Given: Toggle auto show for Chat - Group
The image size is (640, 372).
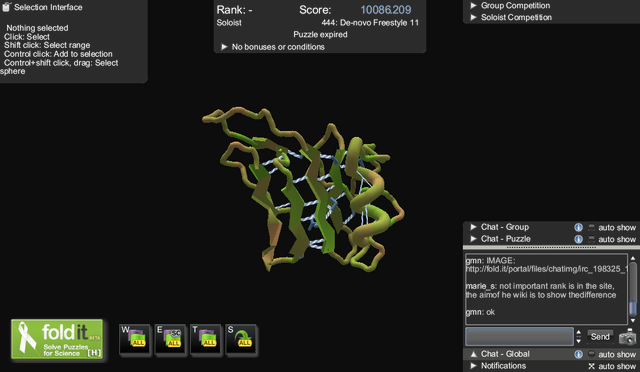Looking at the screenshot, I should [591, 227].
